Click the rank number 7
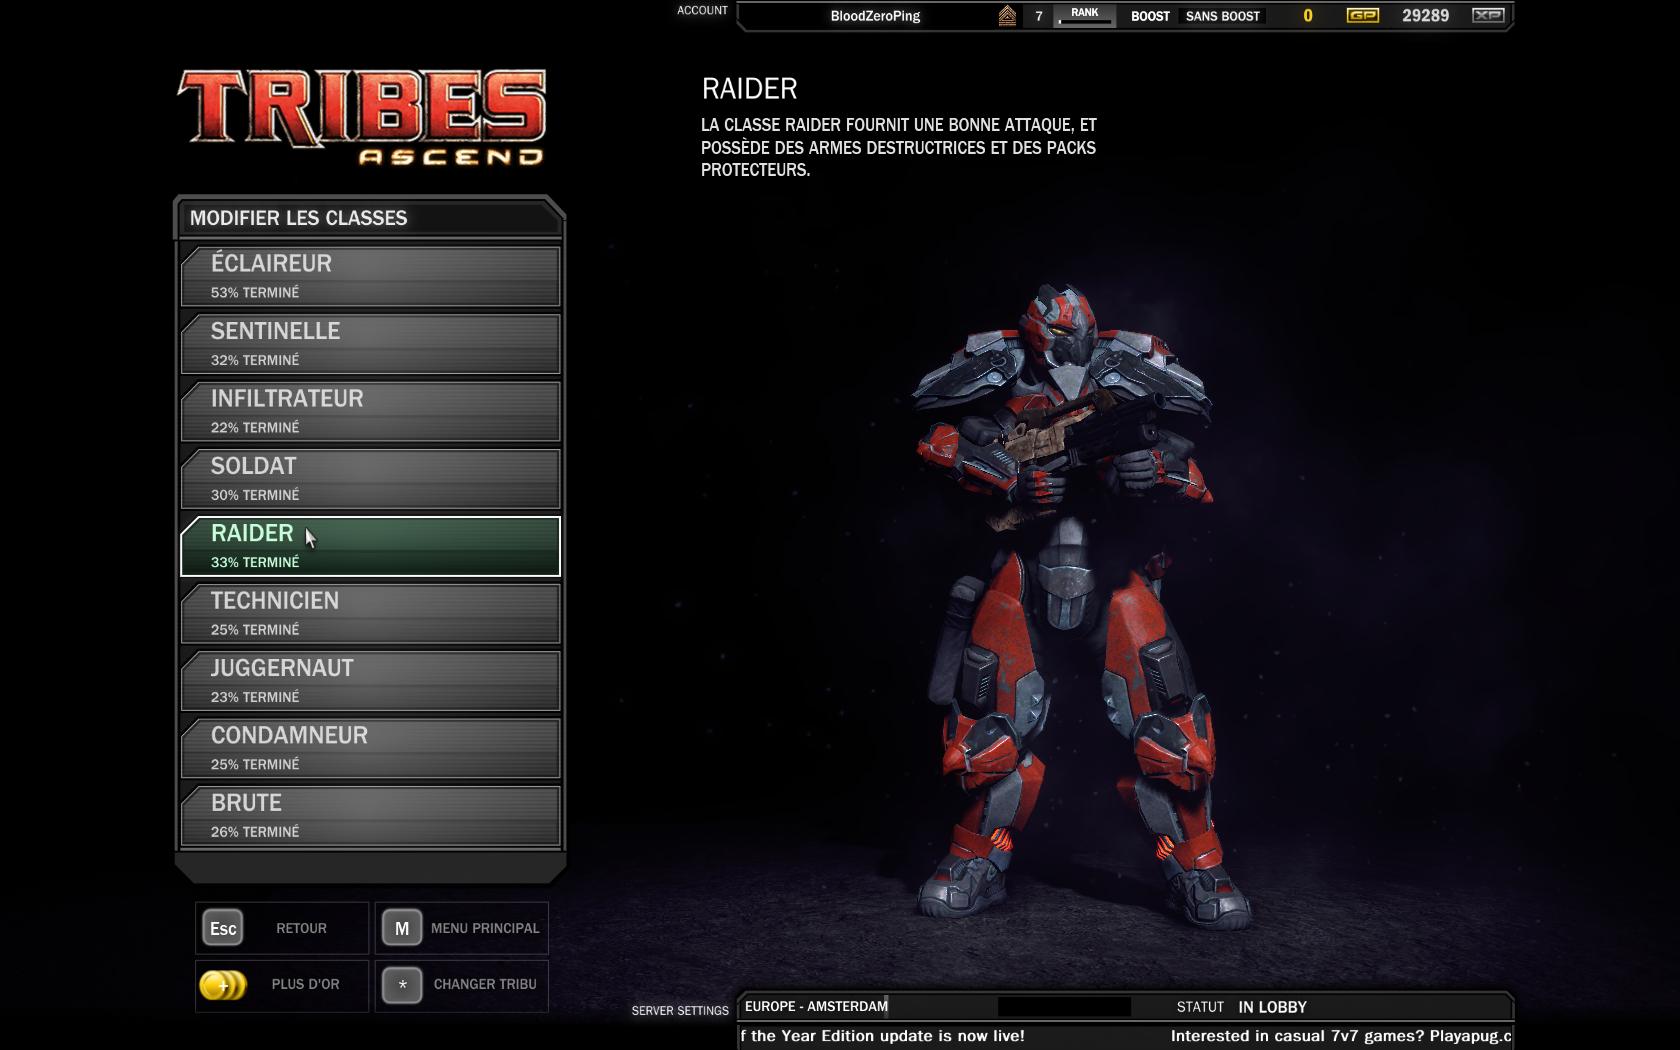This screenshot has height=1050, width=1680. pyautogui.click(x=1039, y=16)
